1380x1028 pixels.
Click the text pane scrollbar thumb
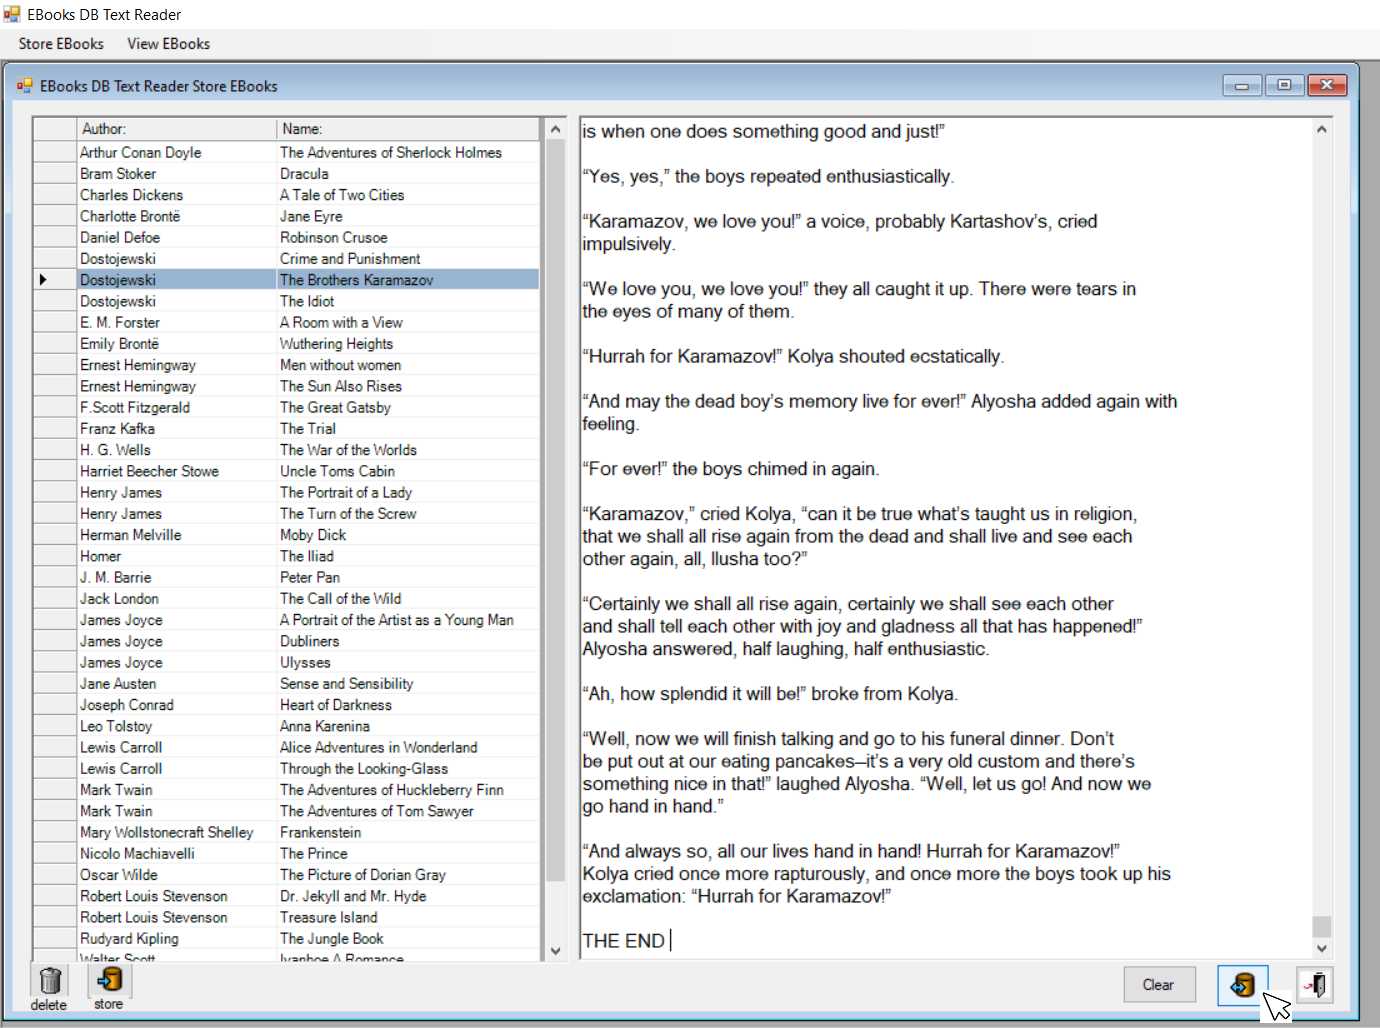click(x=1322, y=926)
